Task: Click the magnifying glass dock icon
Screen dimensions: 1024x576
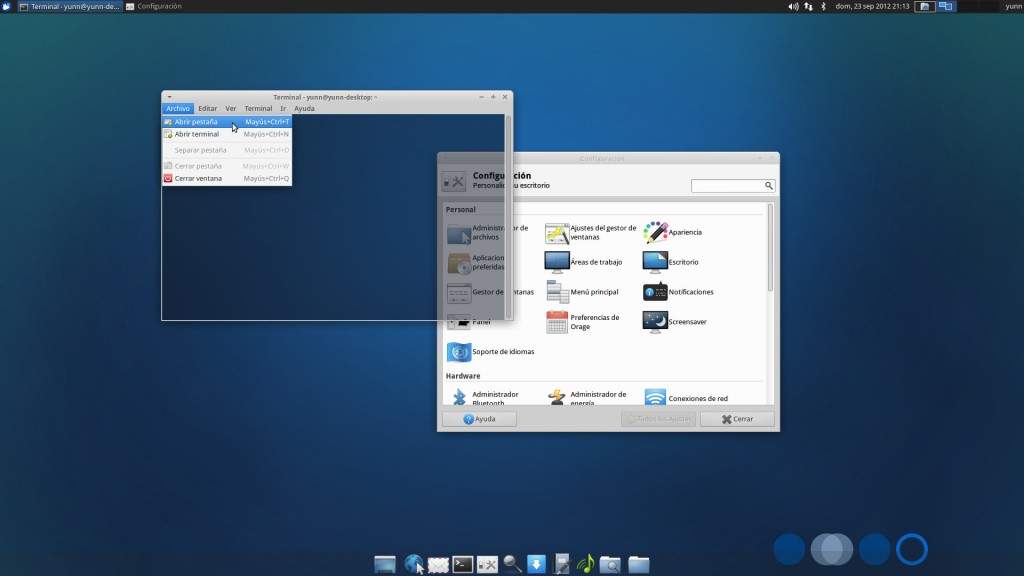Action: [x=512, y=564]
